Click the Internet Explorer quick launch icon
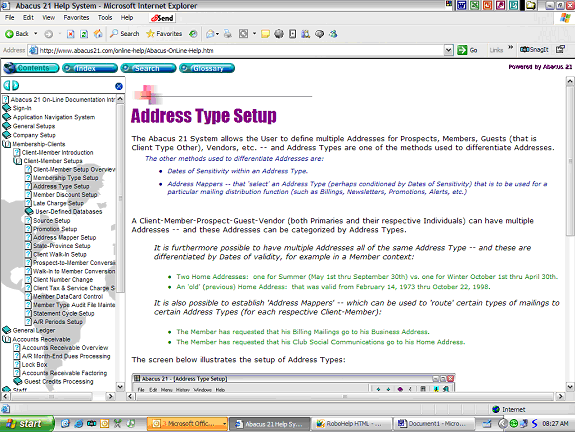The image size is (575, 432). coord(79,424)
